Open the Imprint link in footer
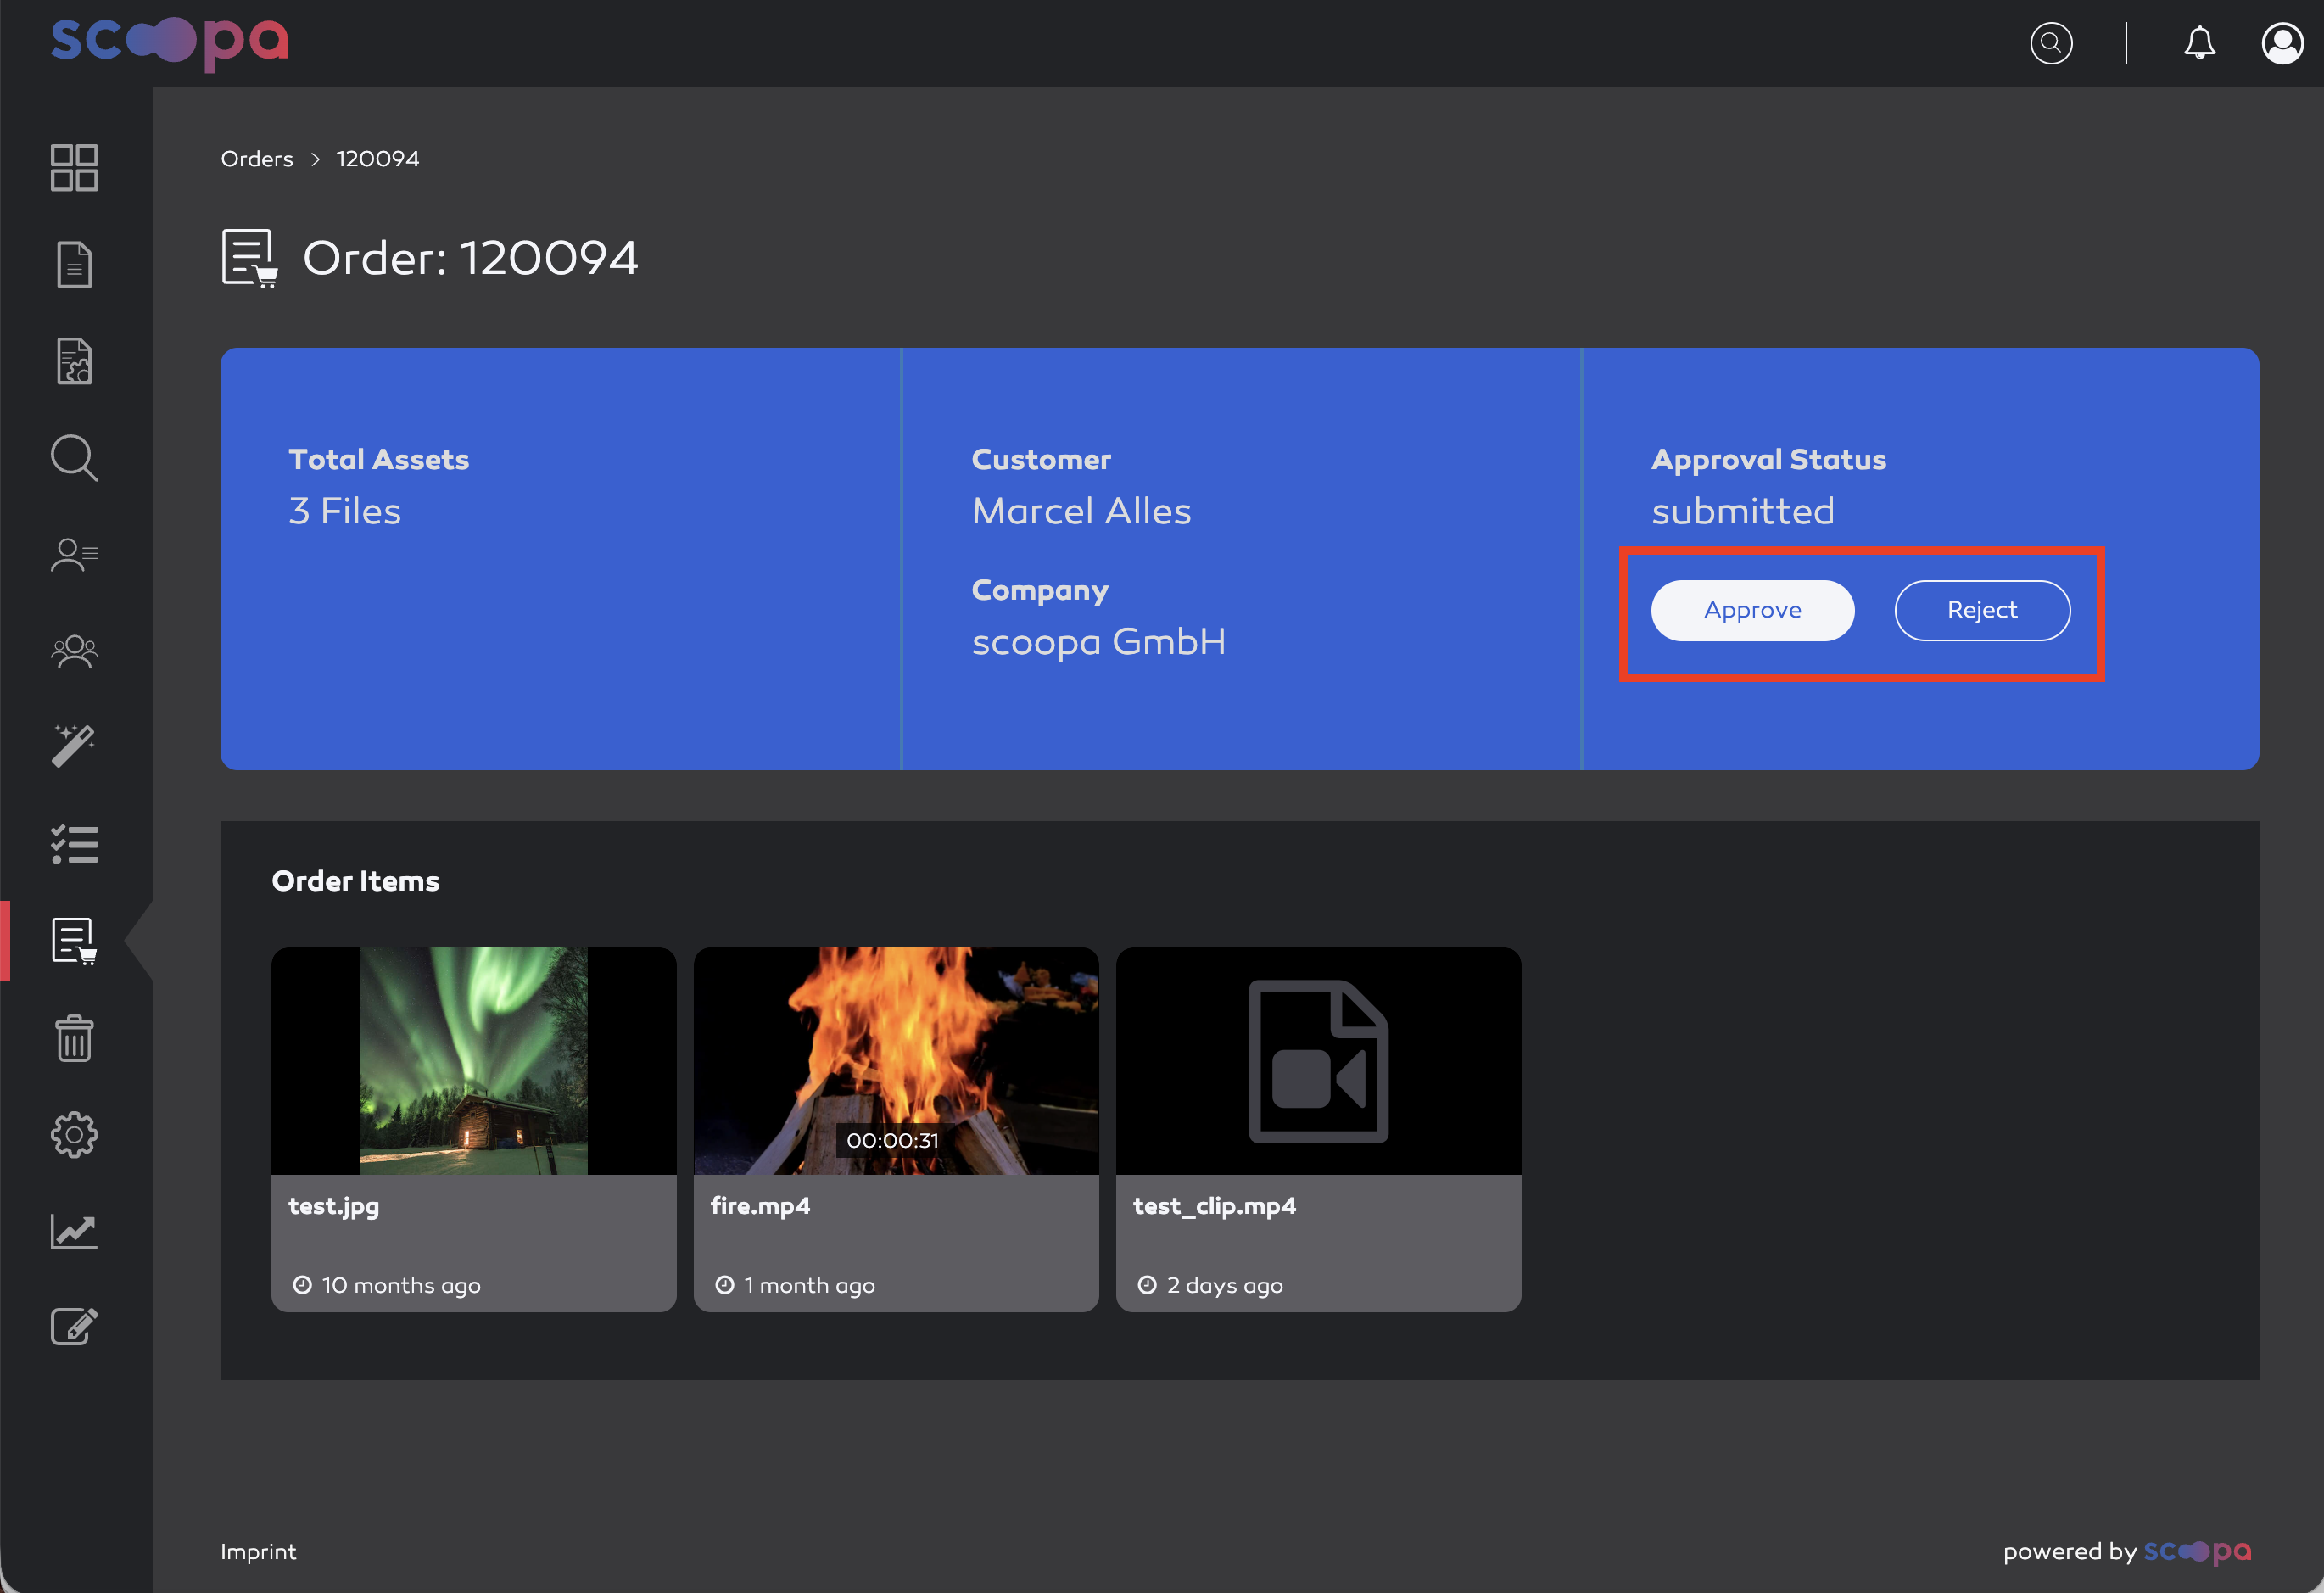This screenshot has width=2324, height=1593. (258, 1551)
